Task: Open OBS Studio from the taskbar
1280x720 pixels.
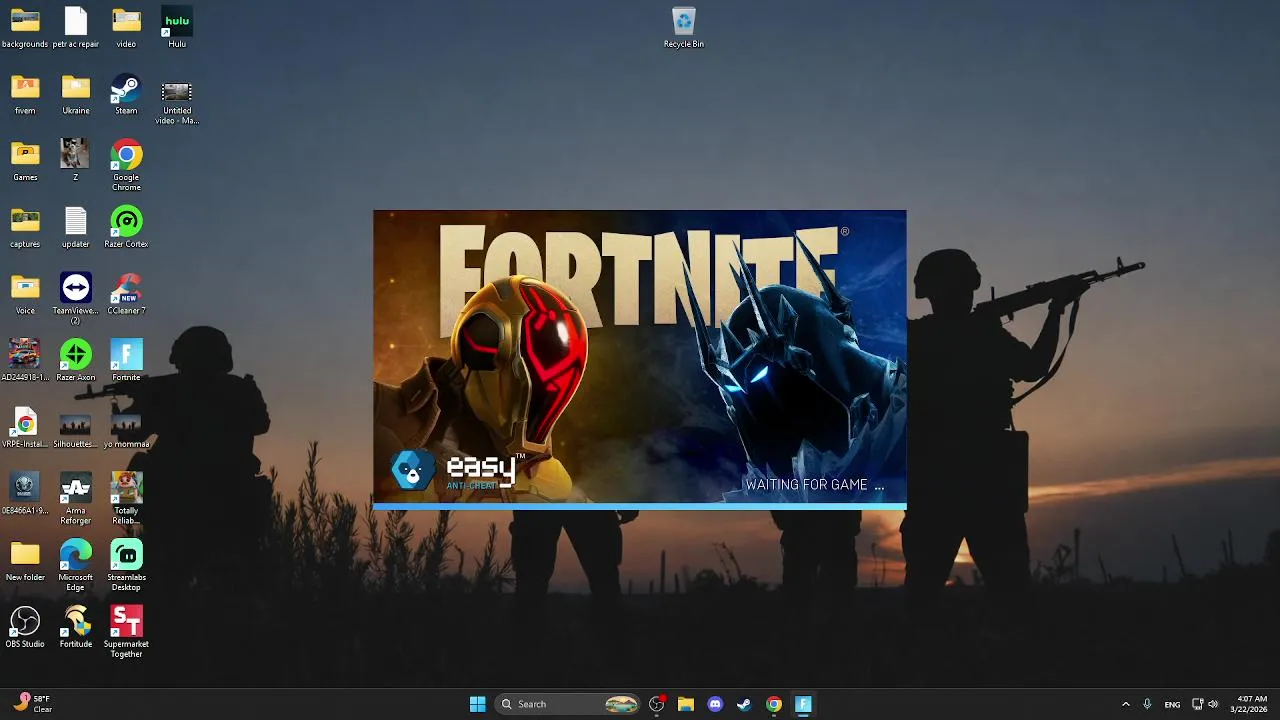Action: (657, 704)
